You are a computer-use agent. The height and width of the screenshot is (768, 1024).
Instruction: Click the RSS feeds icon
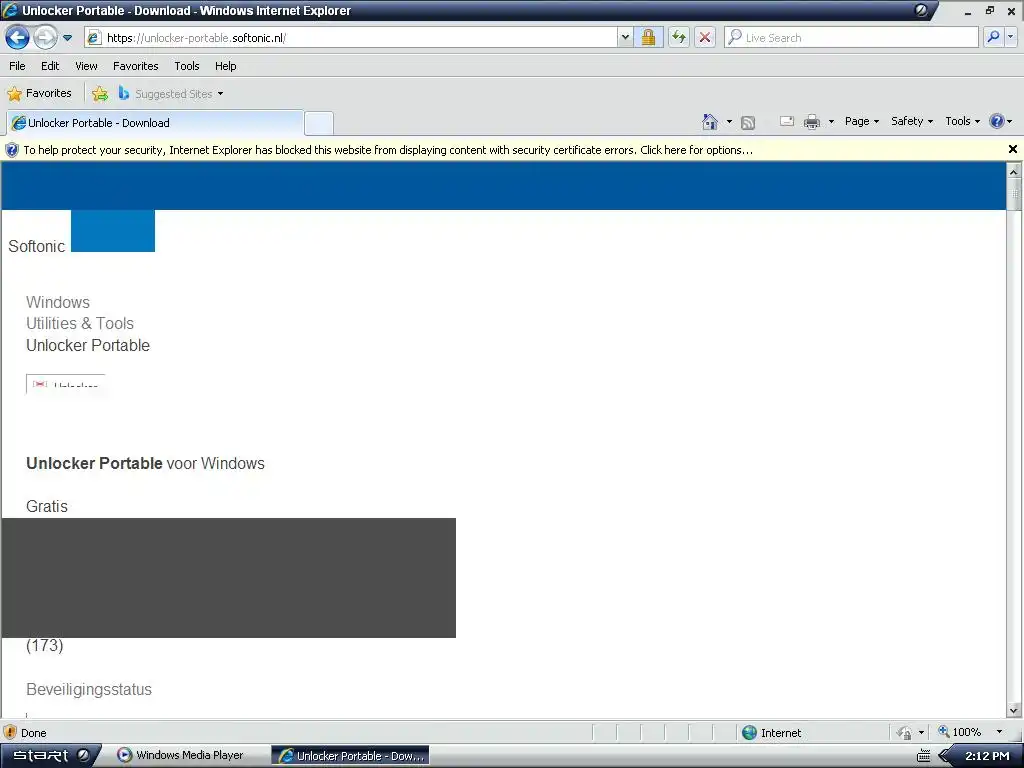748,122
